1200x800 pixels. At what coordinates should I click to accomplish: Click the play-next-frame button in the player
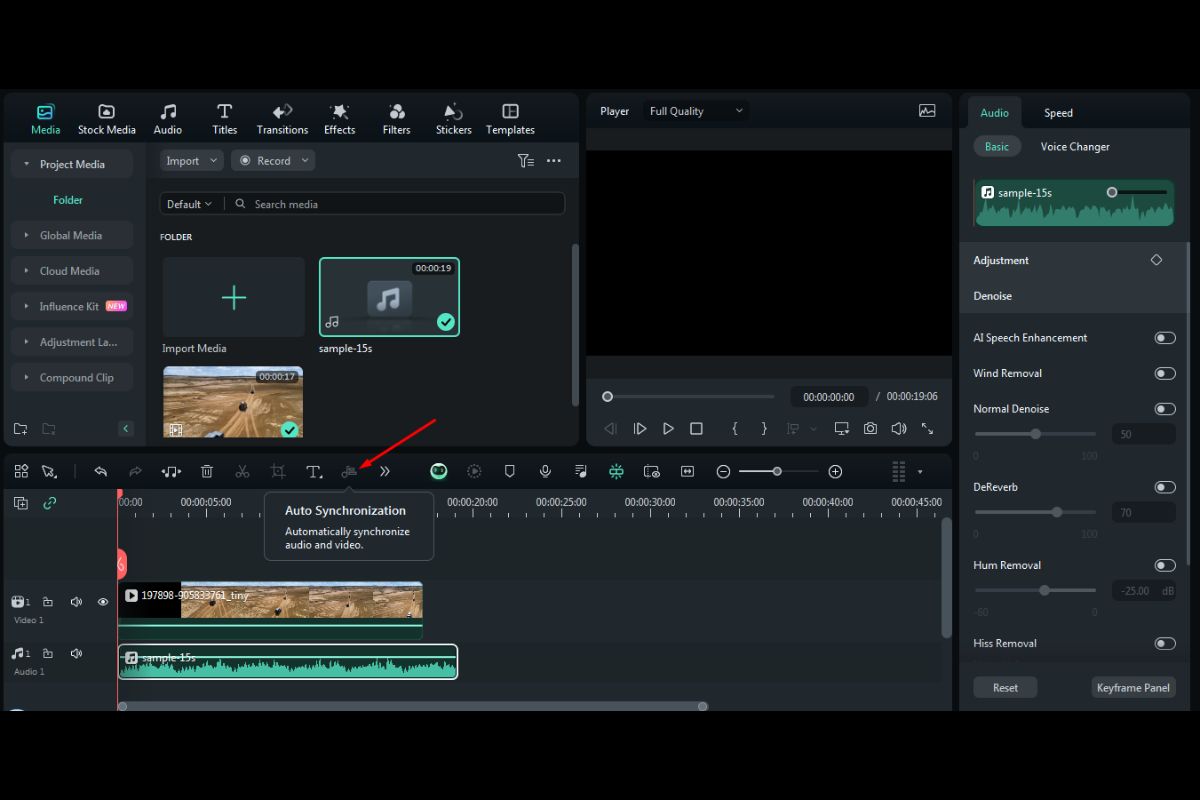click(640, 428)
